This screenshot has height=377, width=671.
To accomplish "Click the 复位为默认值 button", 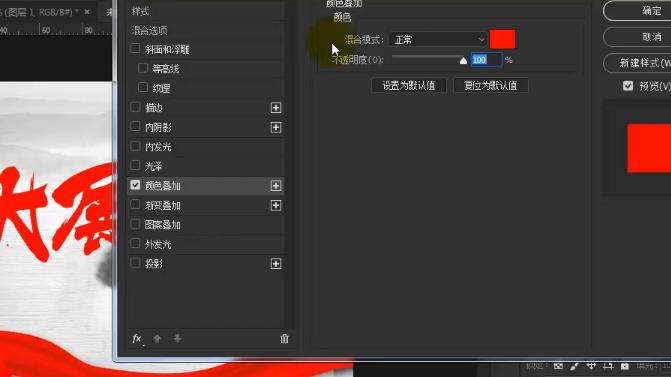I will point(490,86).
